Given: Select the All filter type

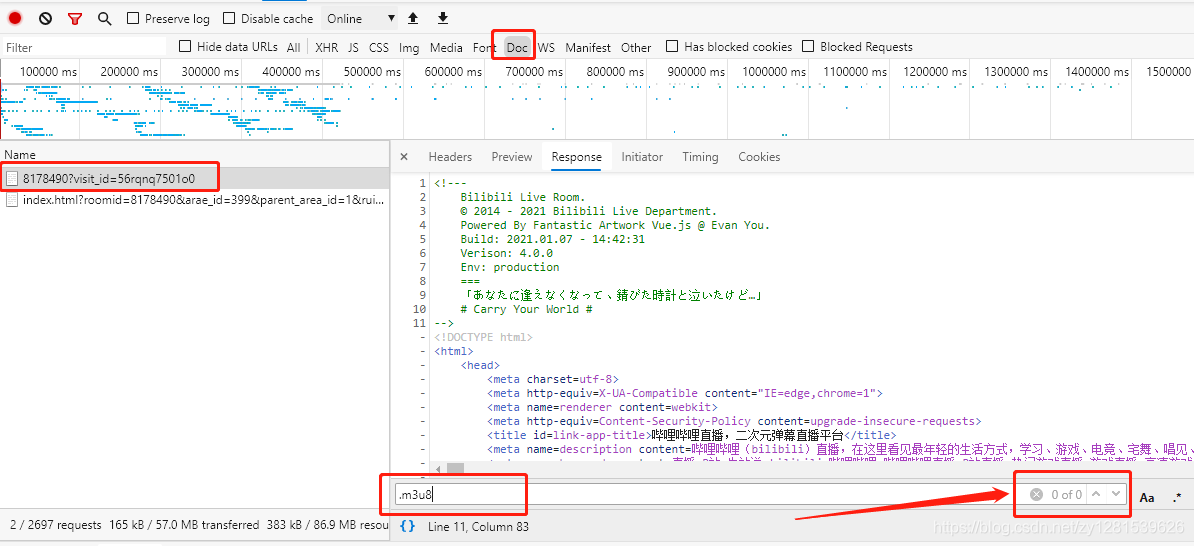Looking at the screenshot, I should coord(293,47).
